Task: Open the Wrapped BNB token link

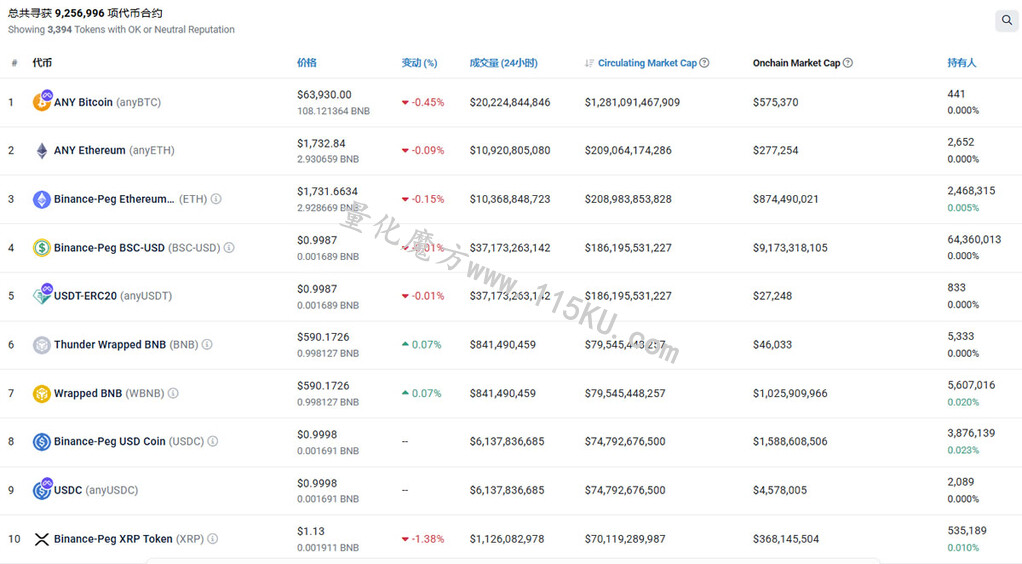Action: pos(109,394)
